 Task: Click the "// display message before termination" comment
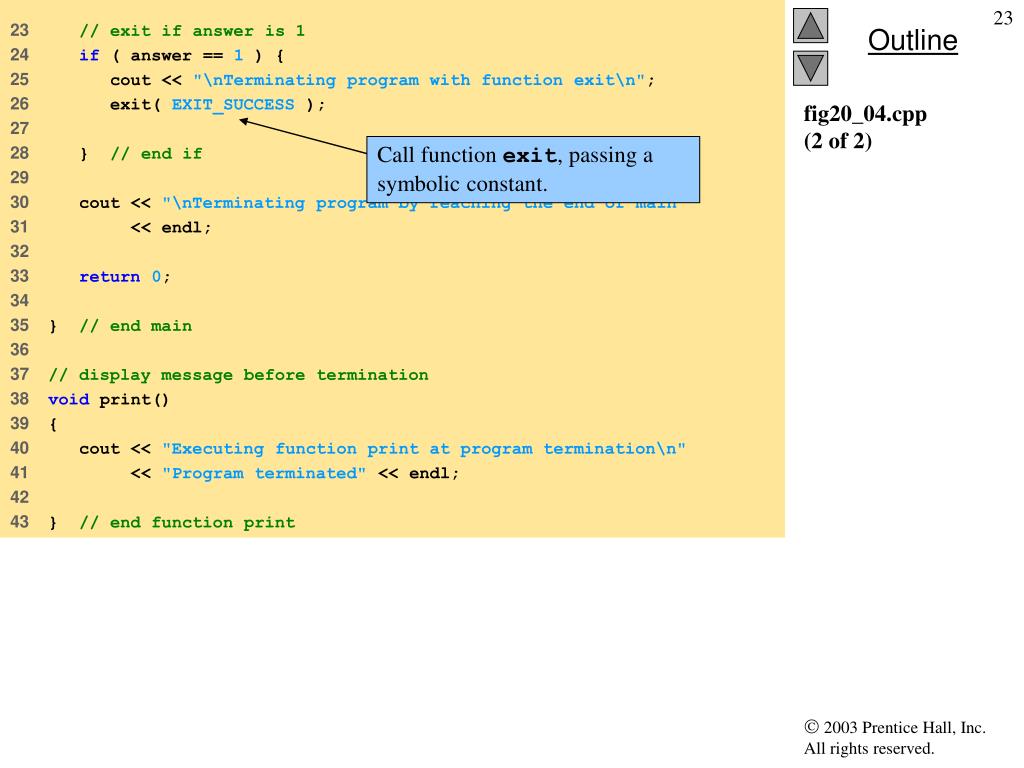point(238,375)
